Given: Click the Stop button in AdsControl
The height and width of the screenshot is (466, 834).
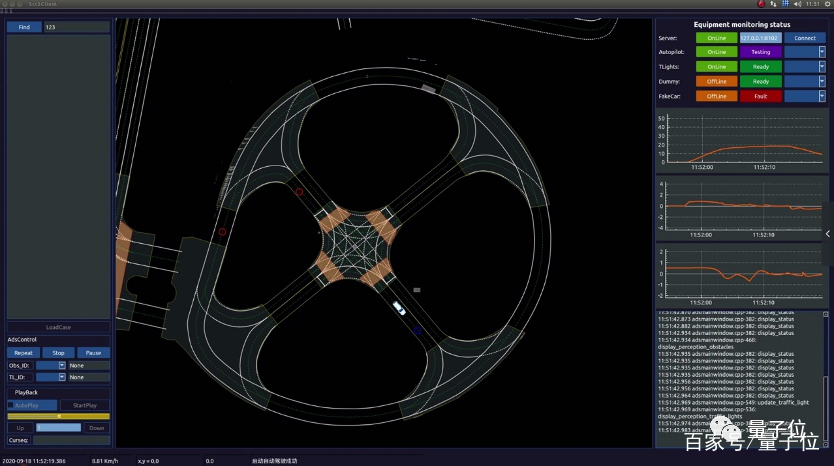Looking at the screenshot, I should click(x=58, y=353).
